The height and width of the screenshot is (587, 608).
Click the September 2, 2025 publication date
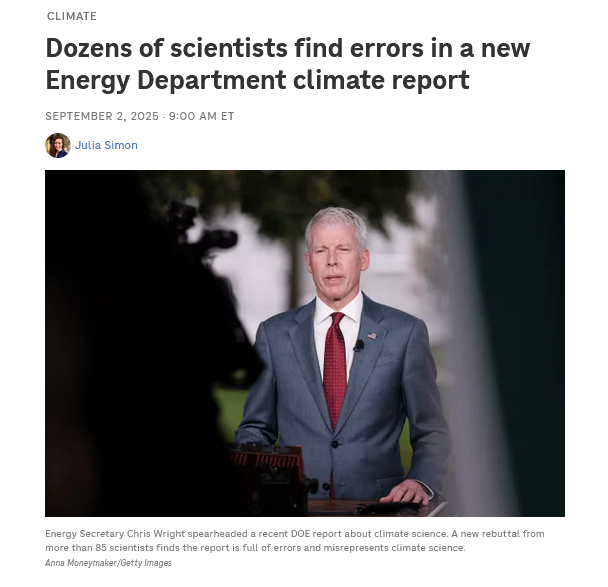tap(102, 116)
